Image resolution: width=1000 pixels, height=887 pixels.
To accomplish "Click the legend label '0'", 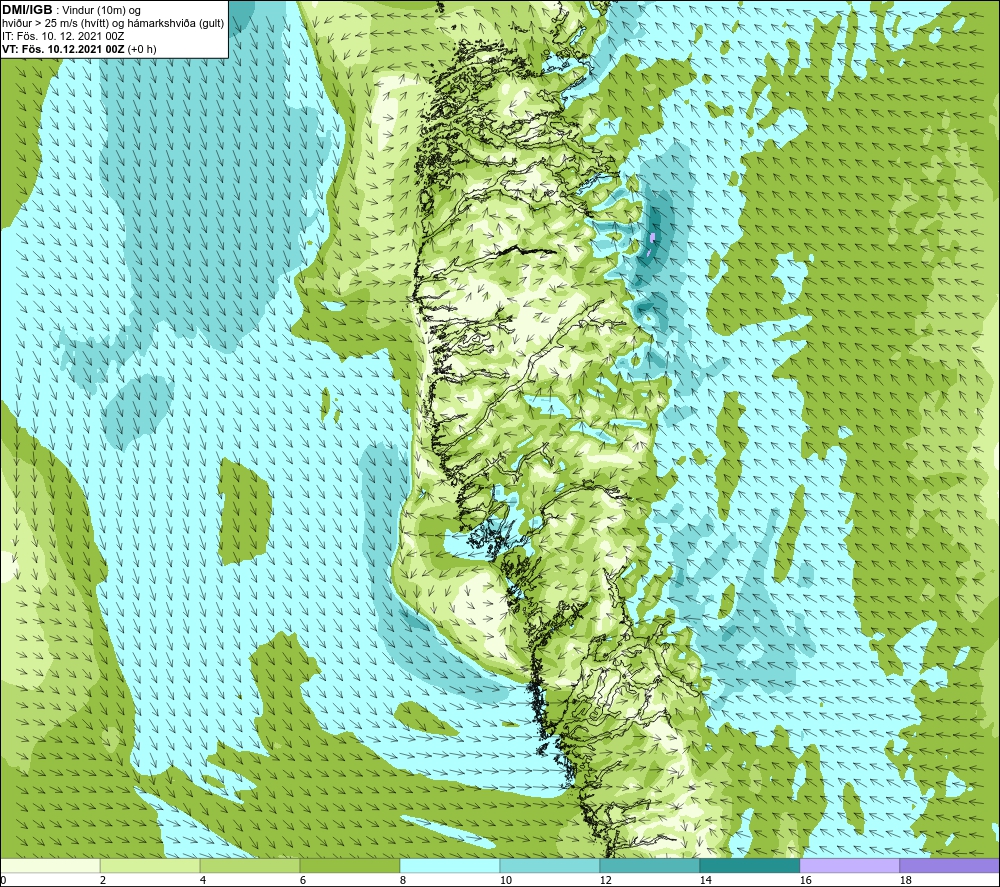I will point(4,880).
